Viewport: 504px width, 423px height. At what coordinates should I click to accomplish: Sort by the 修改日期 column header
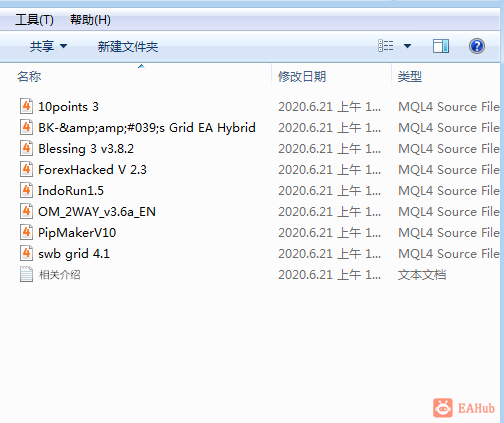[302, 77]
